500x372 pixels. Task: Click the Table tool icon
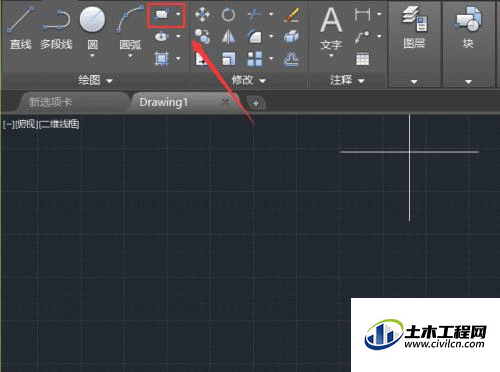tap(362, 59)
